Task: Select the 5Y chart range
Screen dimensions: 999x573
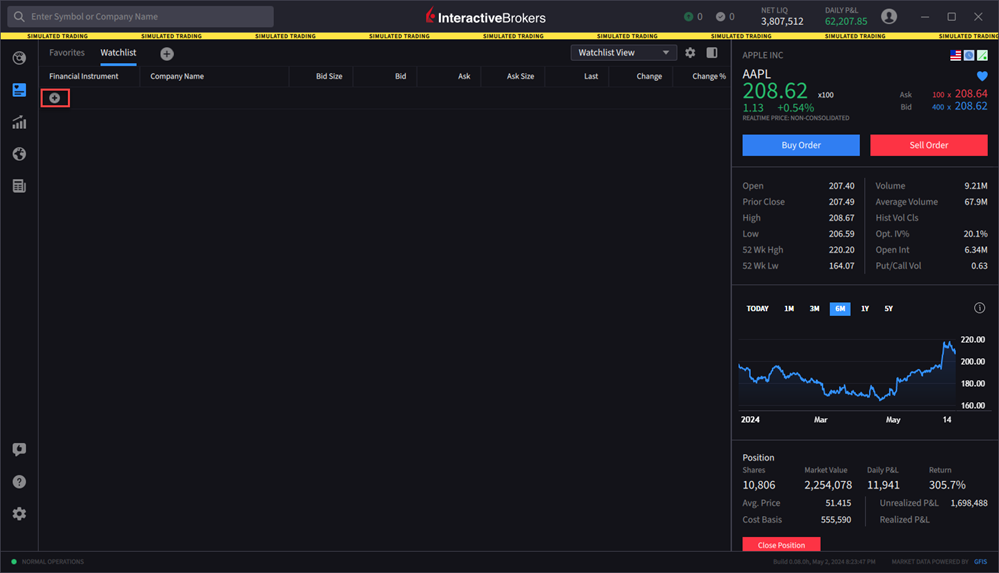Action: pos(888,308)
